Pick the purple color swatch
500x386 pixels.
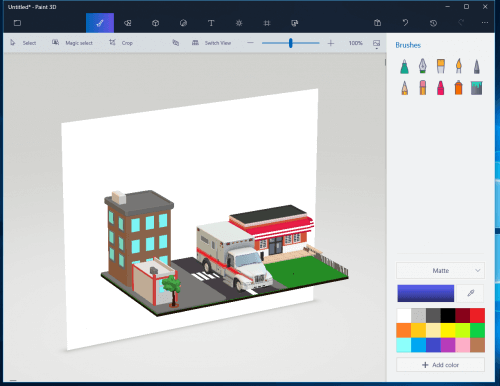(448, 345)
